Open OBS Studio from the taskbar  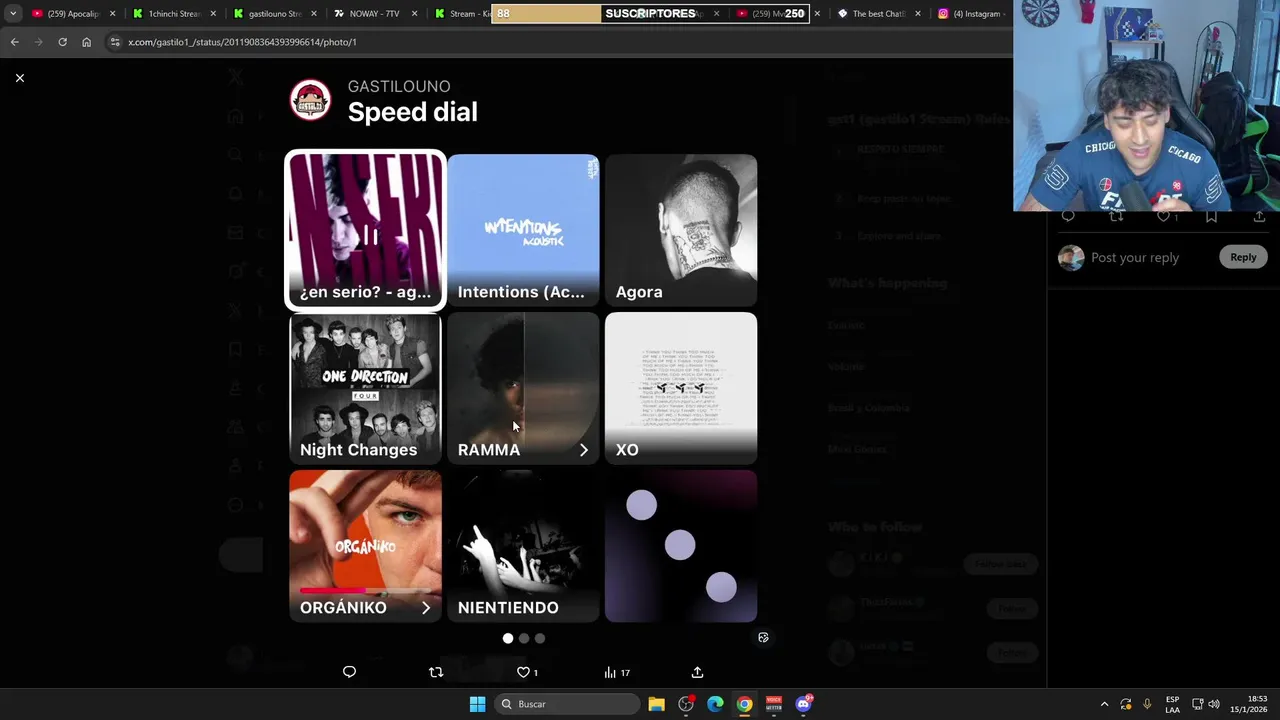pyautogui.click(x=686, y=704)
